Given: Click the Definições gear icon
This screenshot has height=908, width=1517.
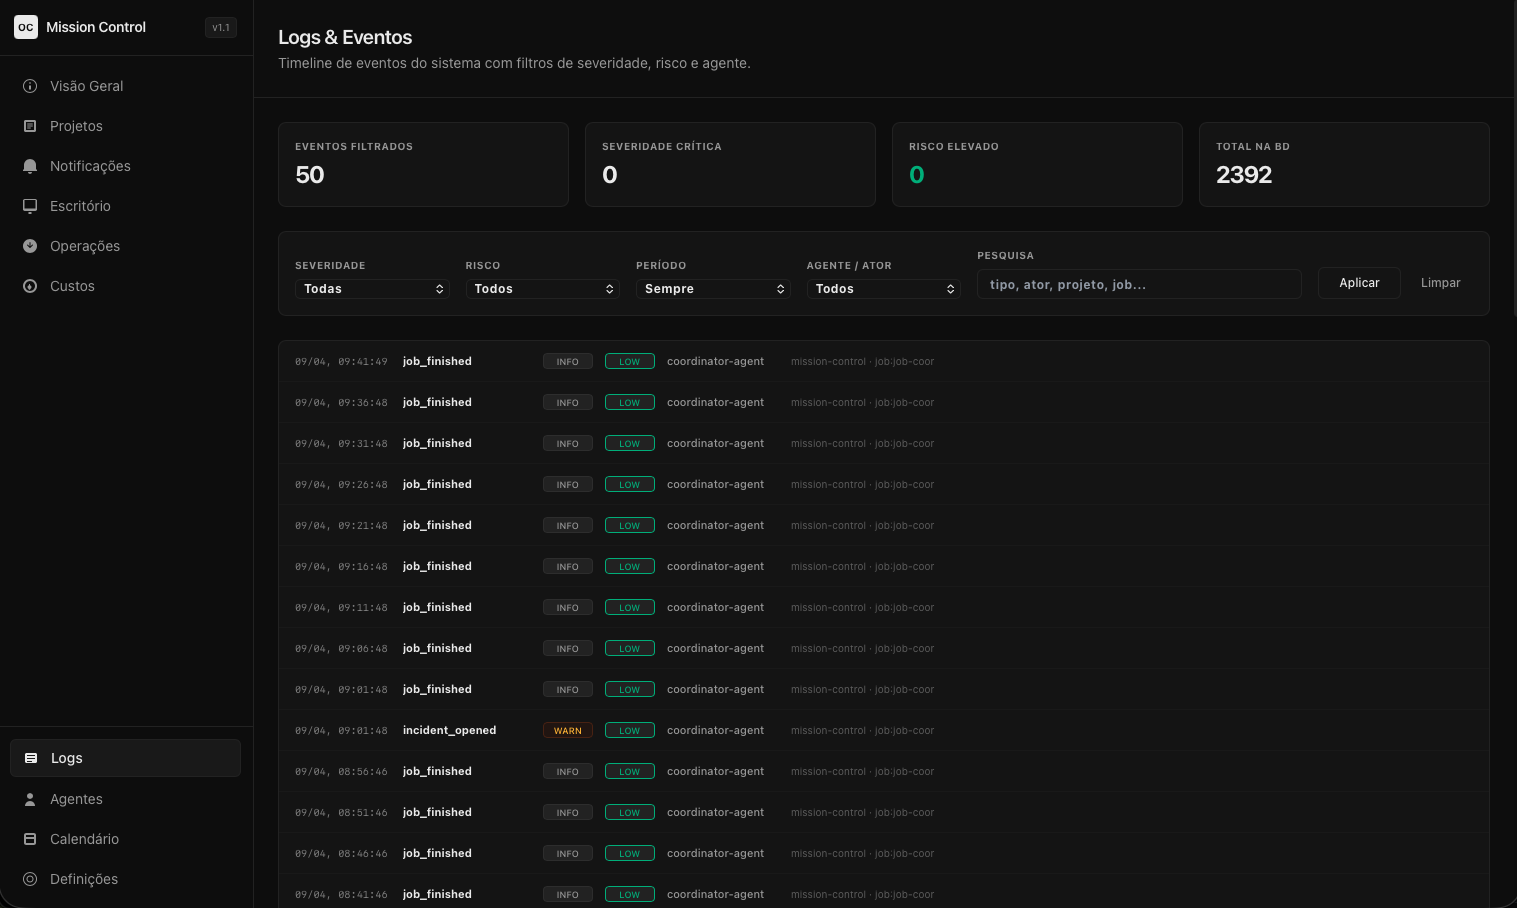Looking at the screenshot, I should coord(30,879).
